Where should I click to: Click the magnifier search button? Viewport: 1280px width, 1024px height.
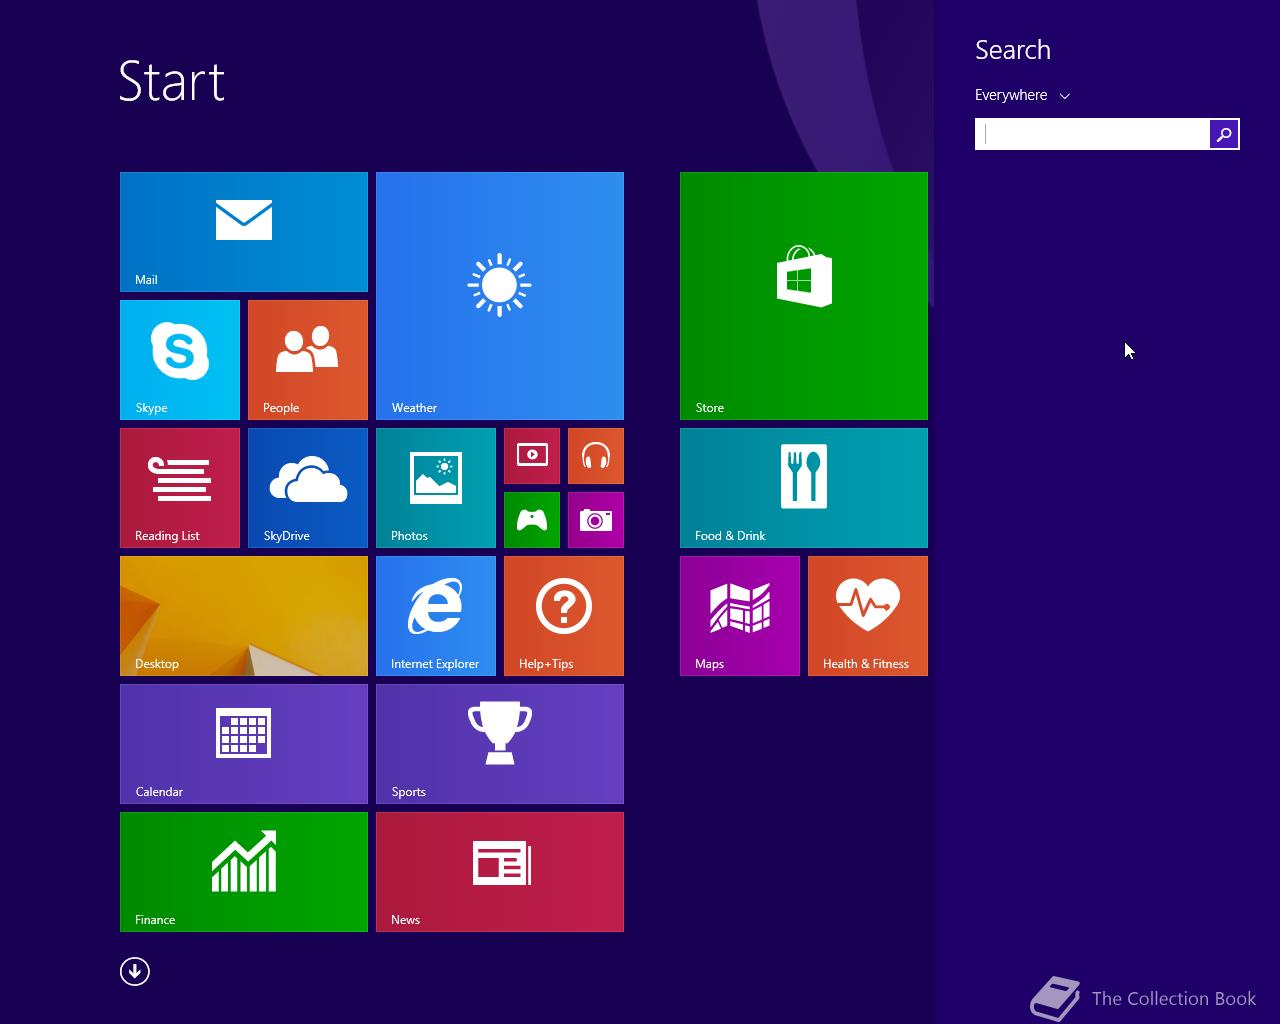1224,134
